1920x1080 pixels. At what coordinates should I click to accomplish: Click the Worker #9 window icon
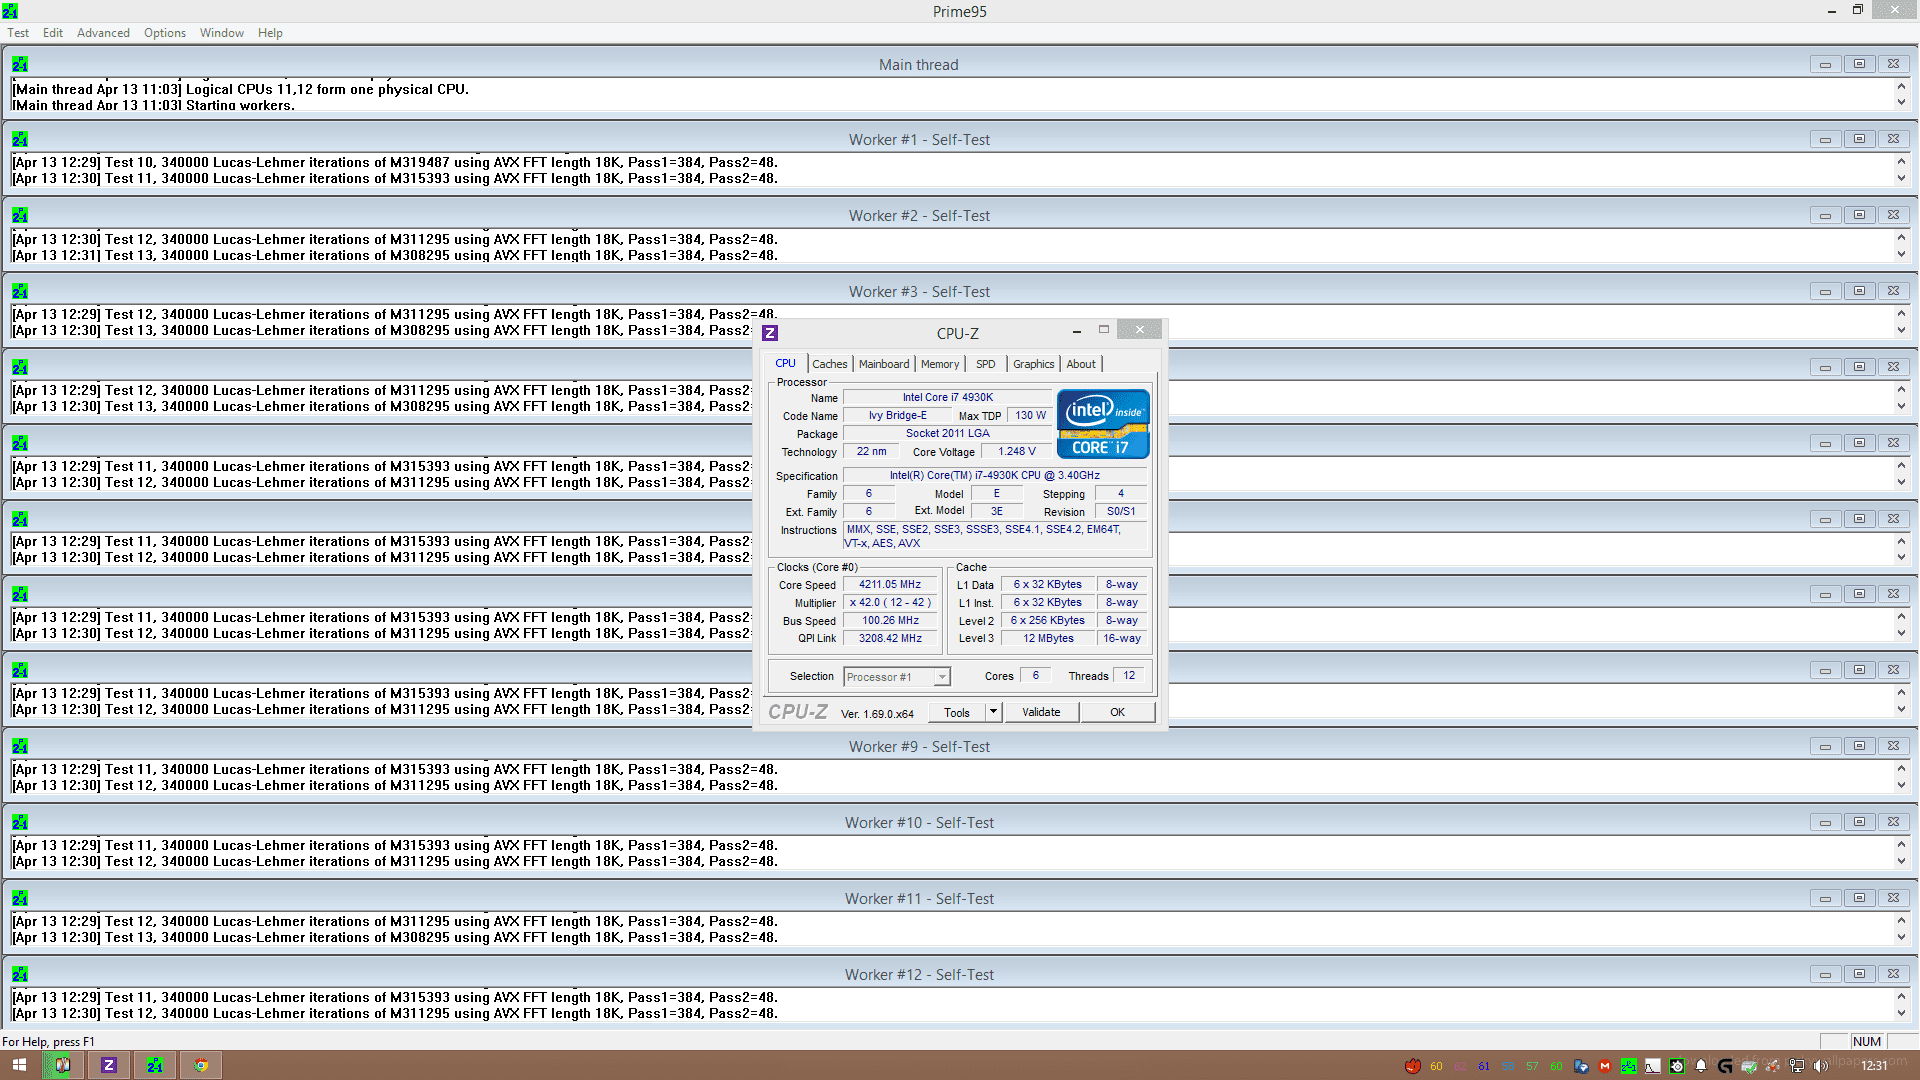click(x=19, y=746)
